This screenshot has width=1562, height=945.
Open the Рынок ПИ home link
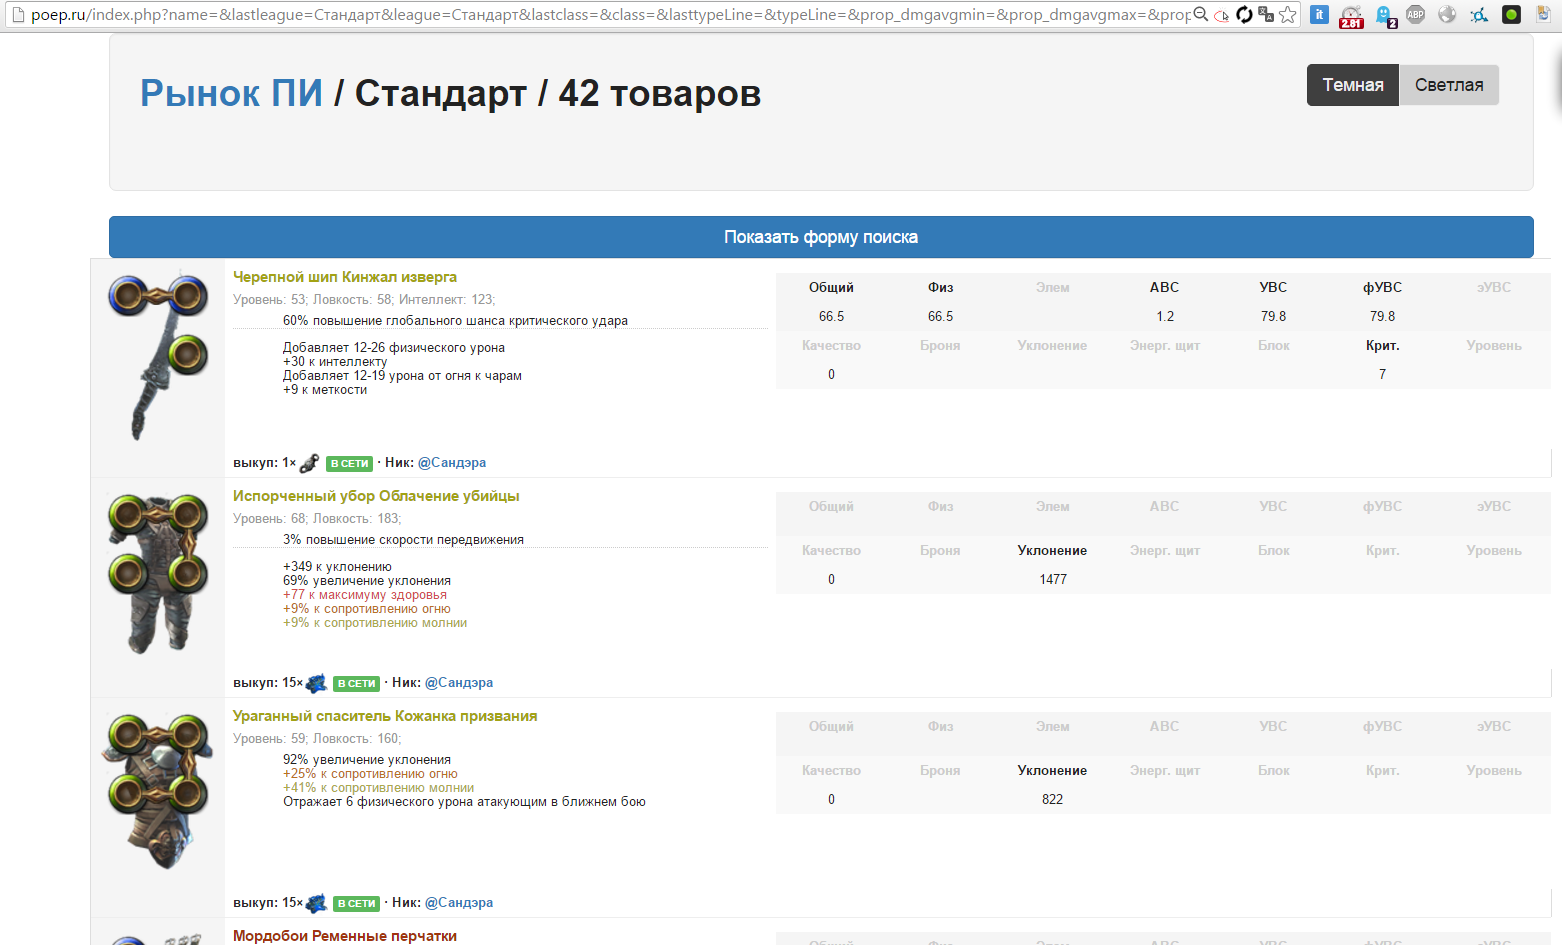tap(231, 93)
